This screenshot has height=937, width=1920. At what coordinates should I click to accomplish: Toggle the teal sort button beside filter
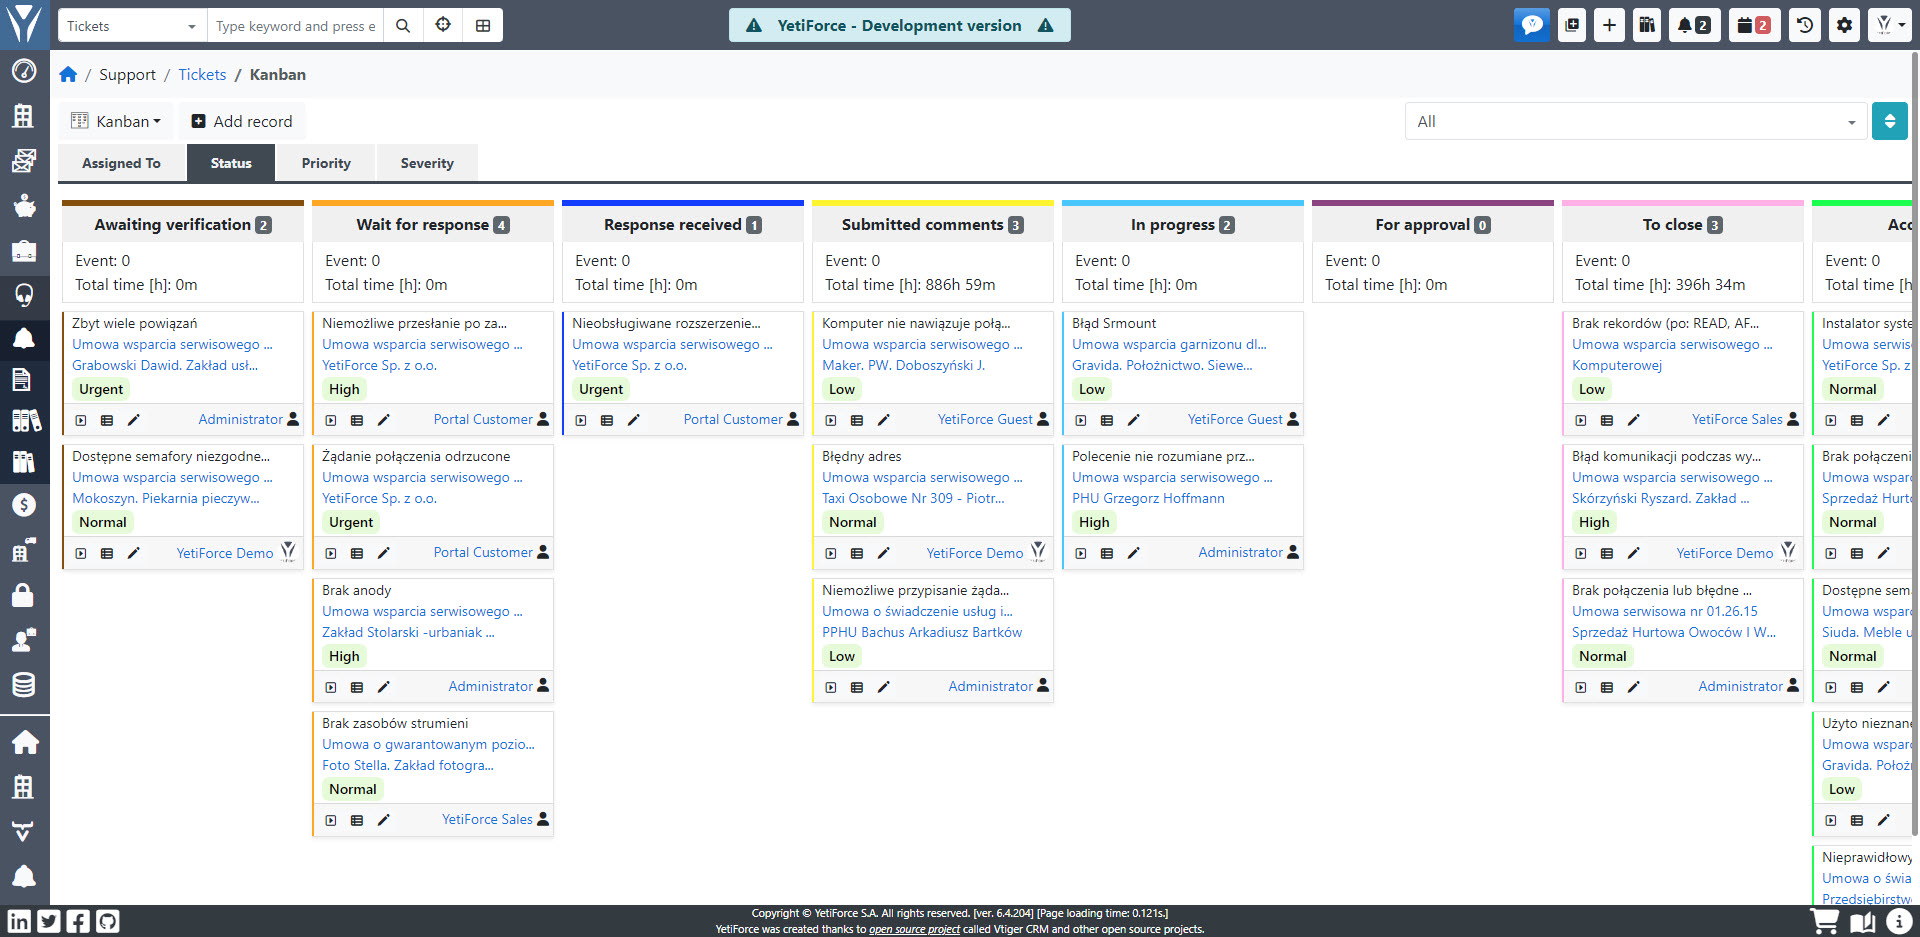[1889, 121]
